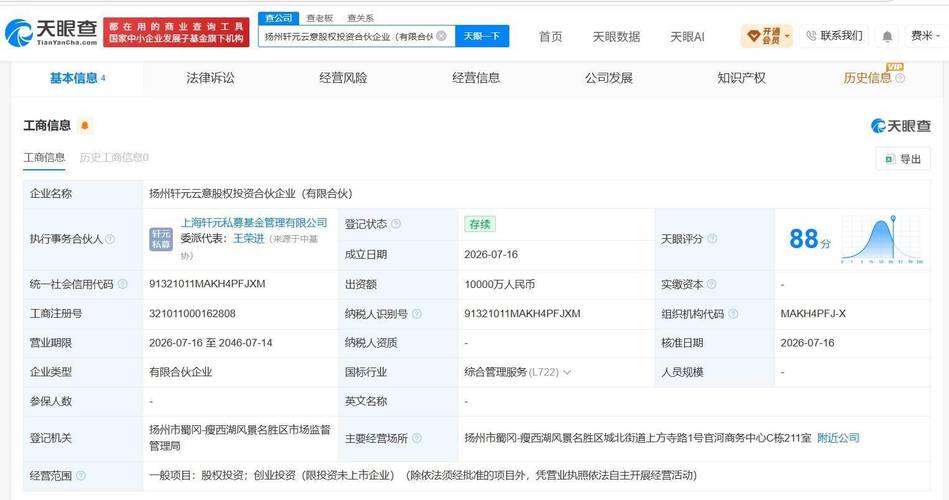Show help for 登记状态

(396, 224)
